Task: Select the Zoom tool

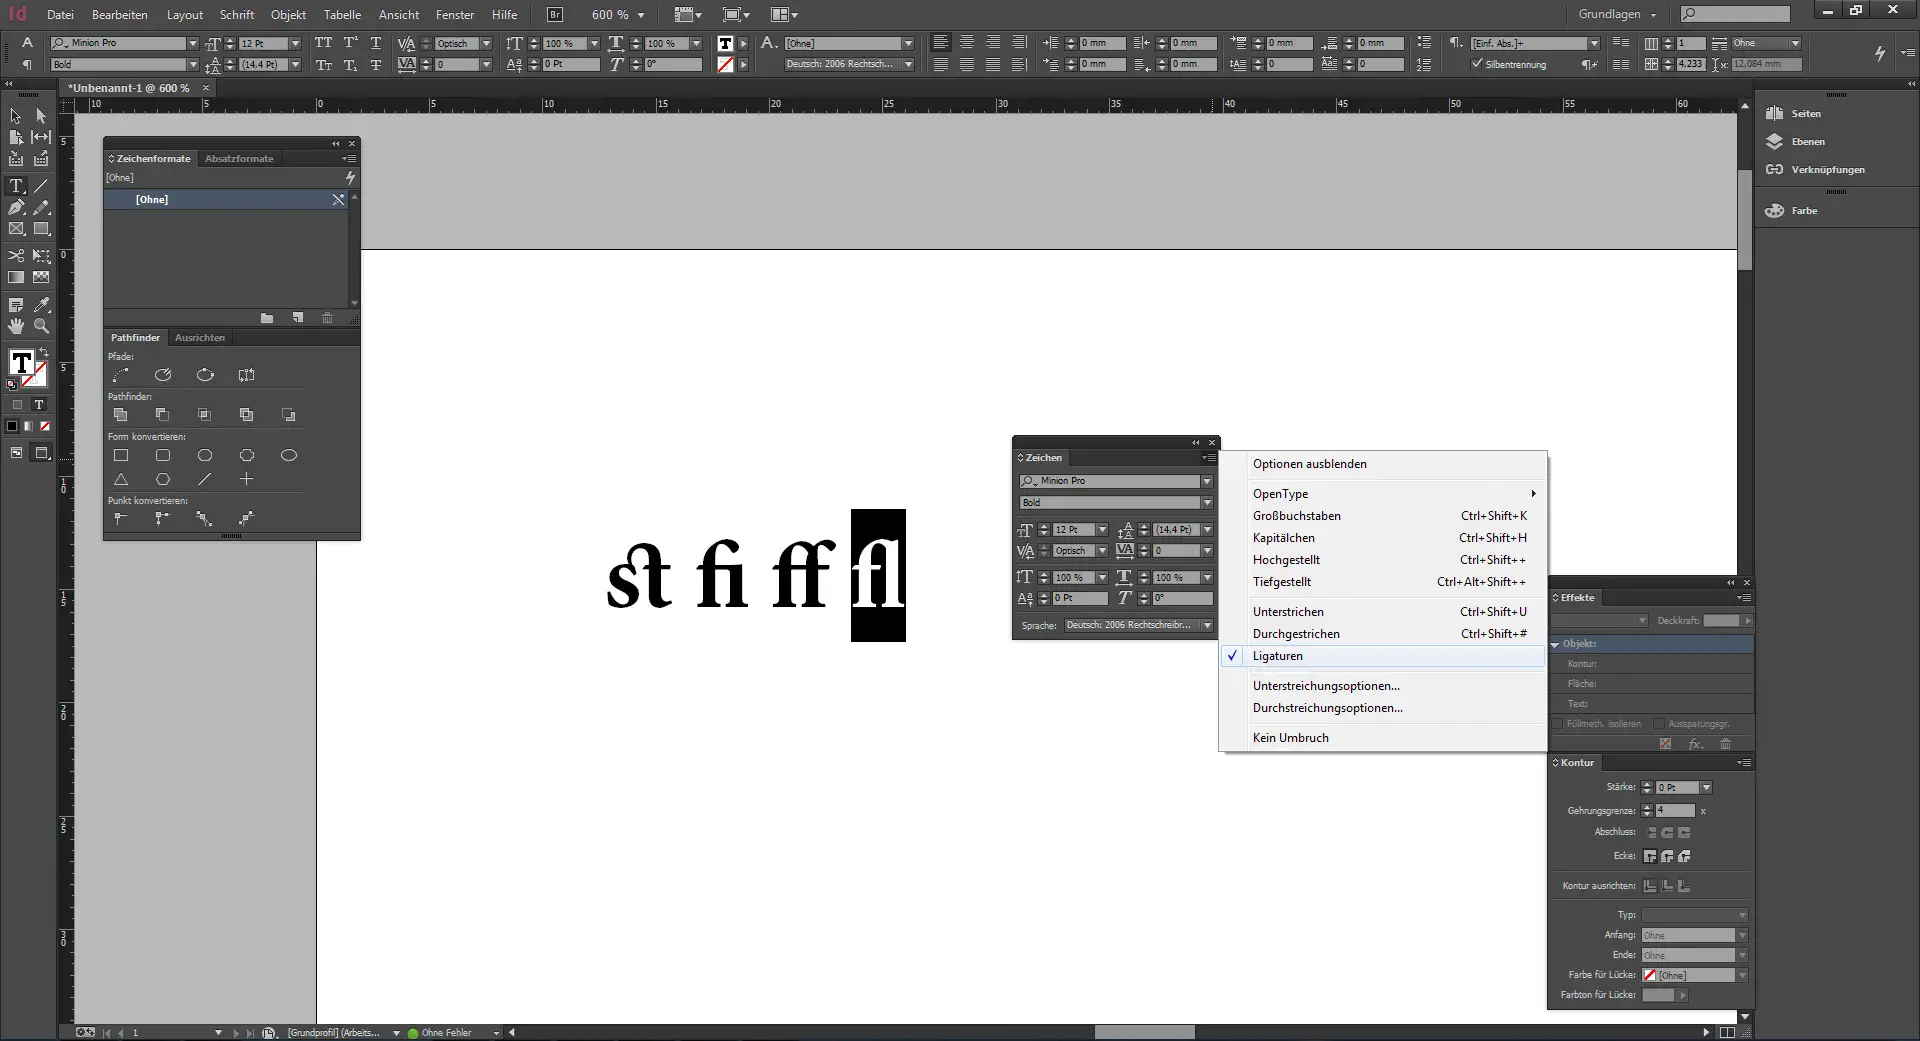Action: point(41,326)
